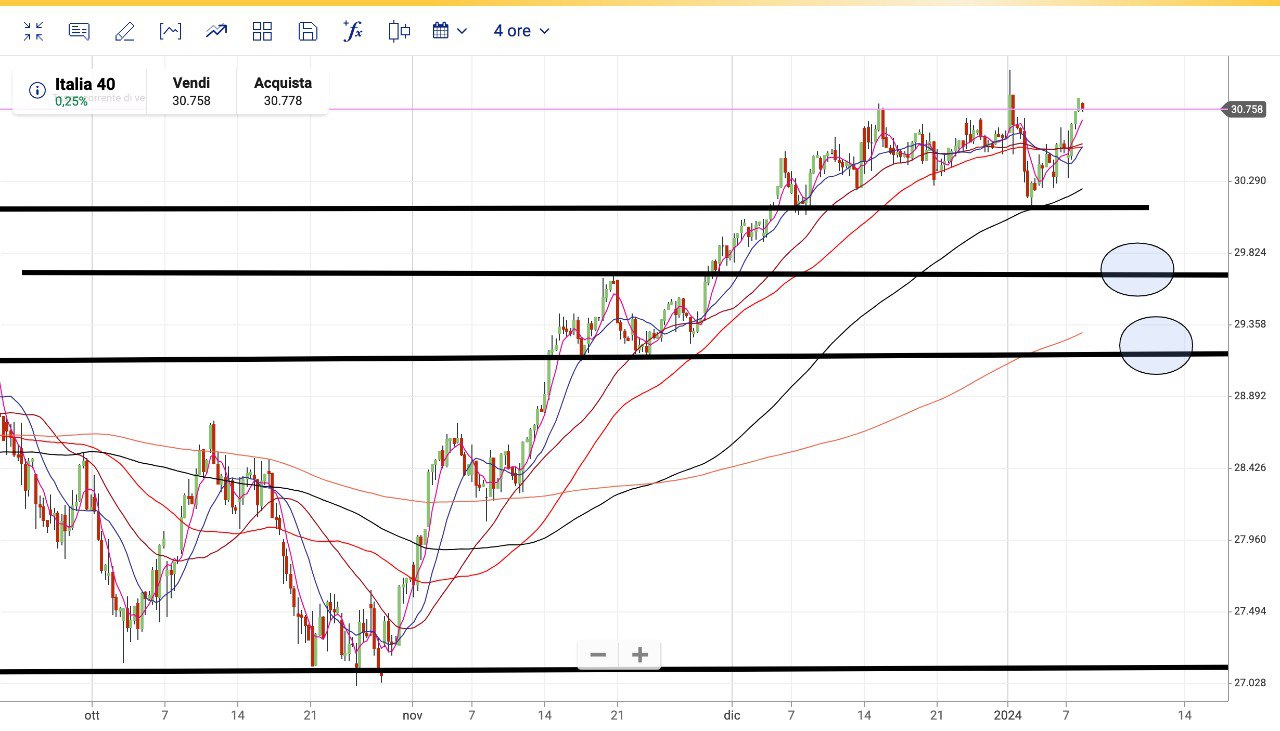Image resolution: width=1280 pixels, height=731 pixels.
Task: Zoom in with the plus button
Action: (640, 655)
